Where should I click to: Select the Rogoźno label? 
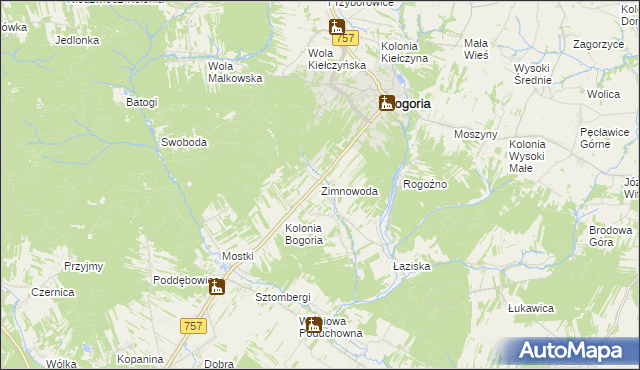coord(425,184)
